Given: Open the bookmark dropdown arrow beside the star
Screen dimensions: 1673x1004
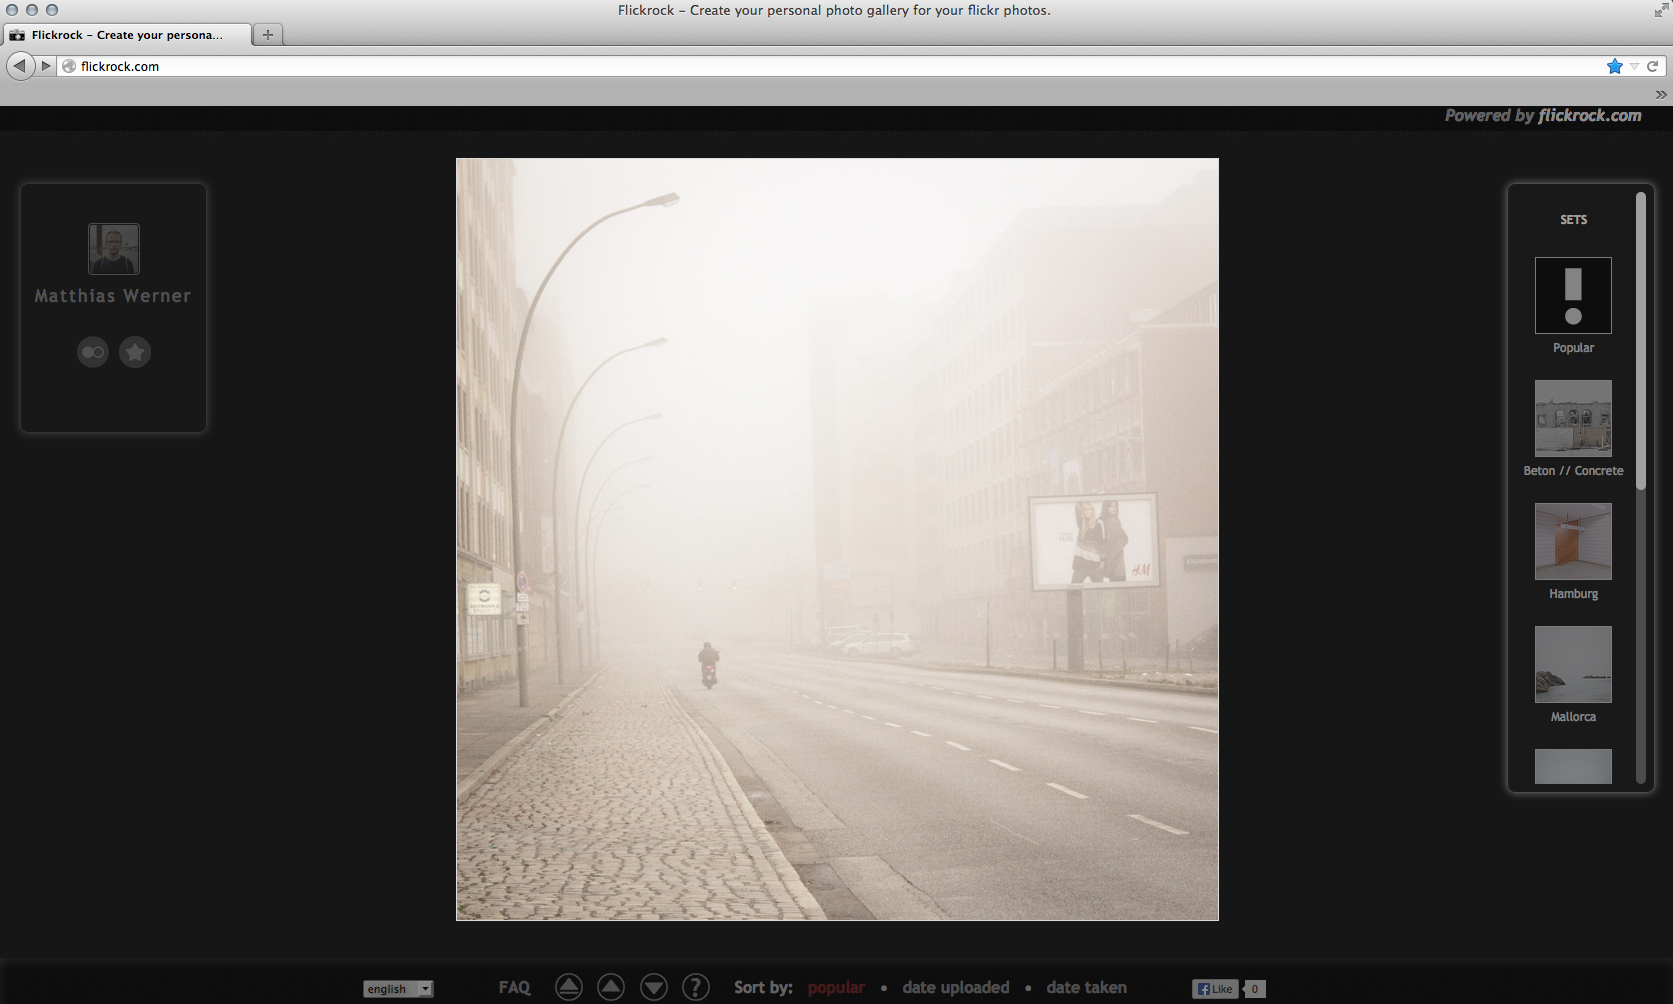Looking at the screenshot, I should click(x=1634, y=66).
